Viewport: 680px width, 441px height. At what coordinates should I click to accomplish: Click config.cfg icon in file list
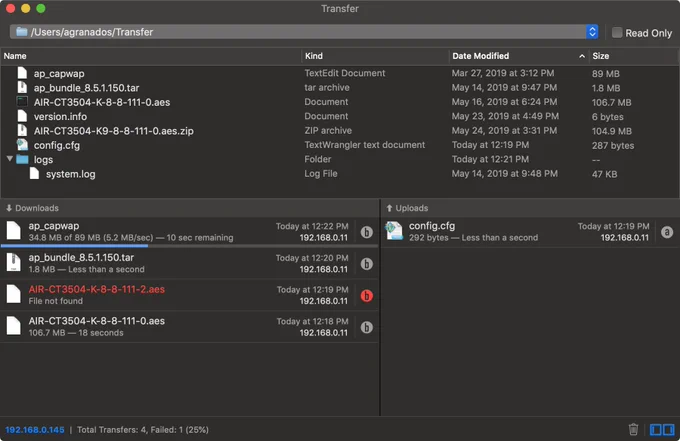tap(22, 144)
